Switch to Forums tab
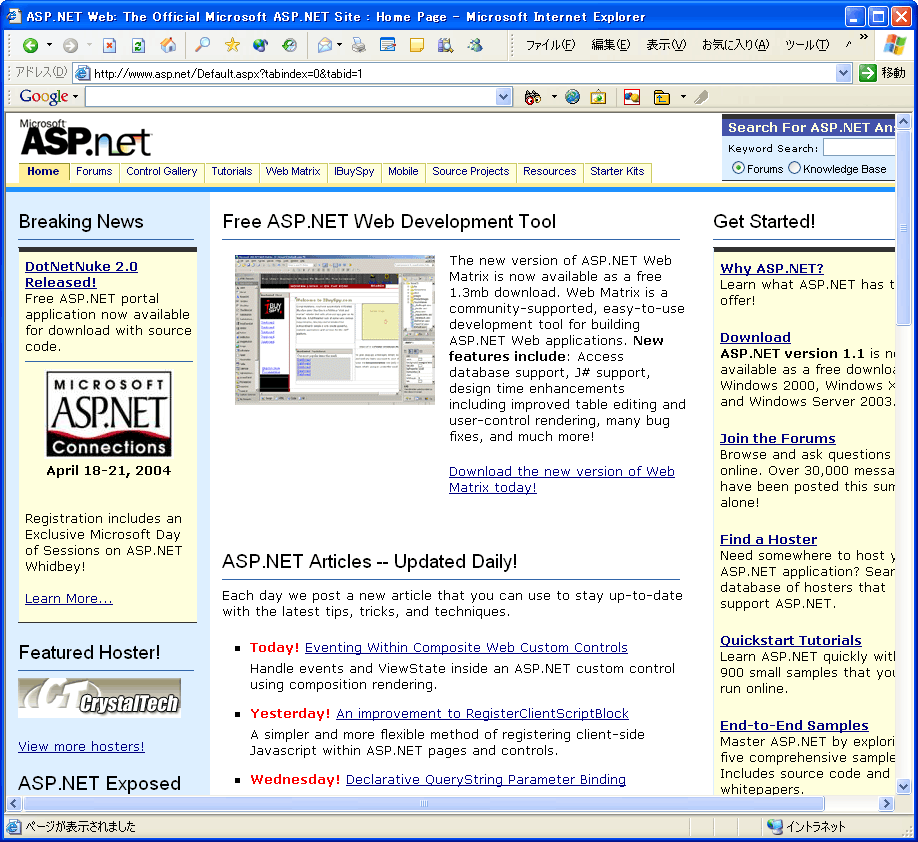This screenshot has width=918, height=842. (x=94, y=172)
